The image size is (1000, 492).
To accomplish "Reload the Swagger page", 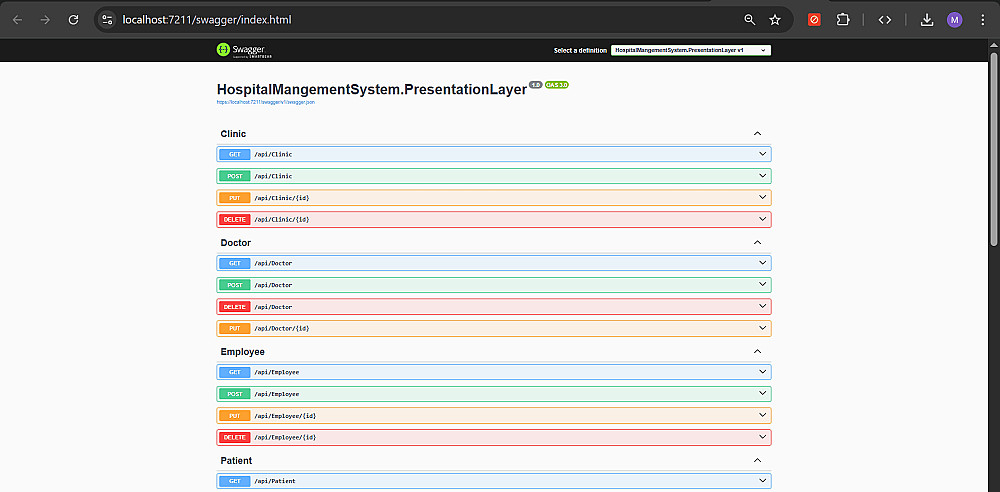I will point(73,20).
